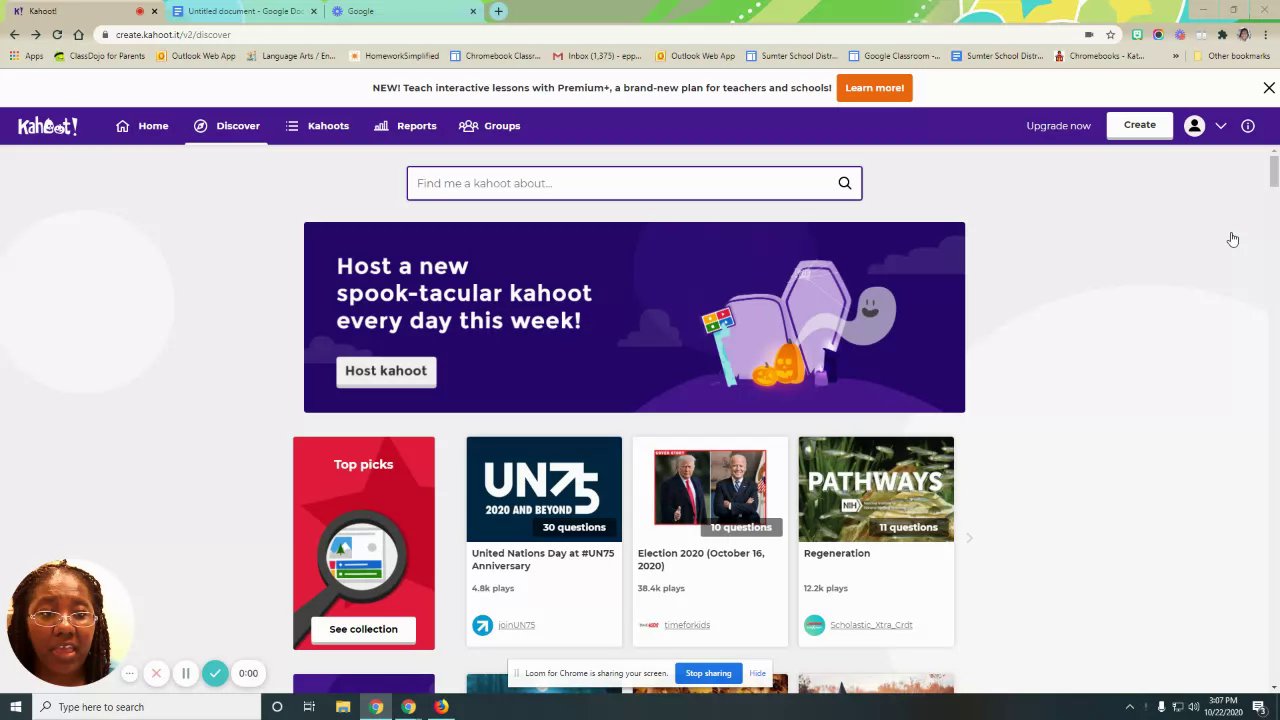Open the UN75 kahoot thumbnail
The image size is (1280, 720).
pyautogui.click(x=544, y=489)
